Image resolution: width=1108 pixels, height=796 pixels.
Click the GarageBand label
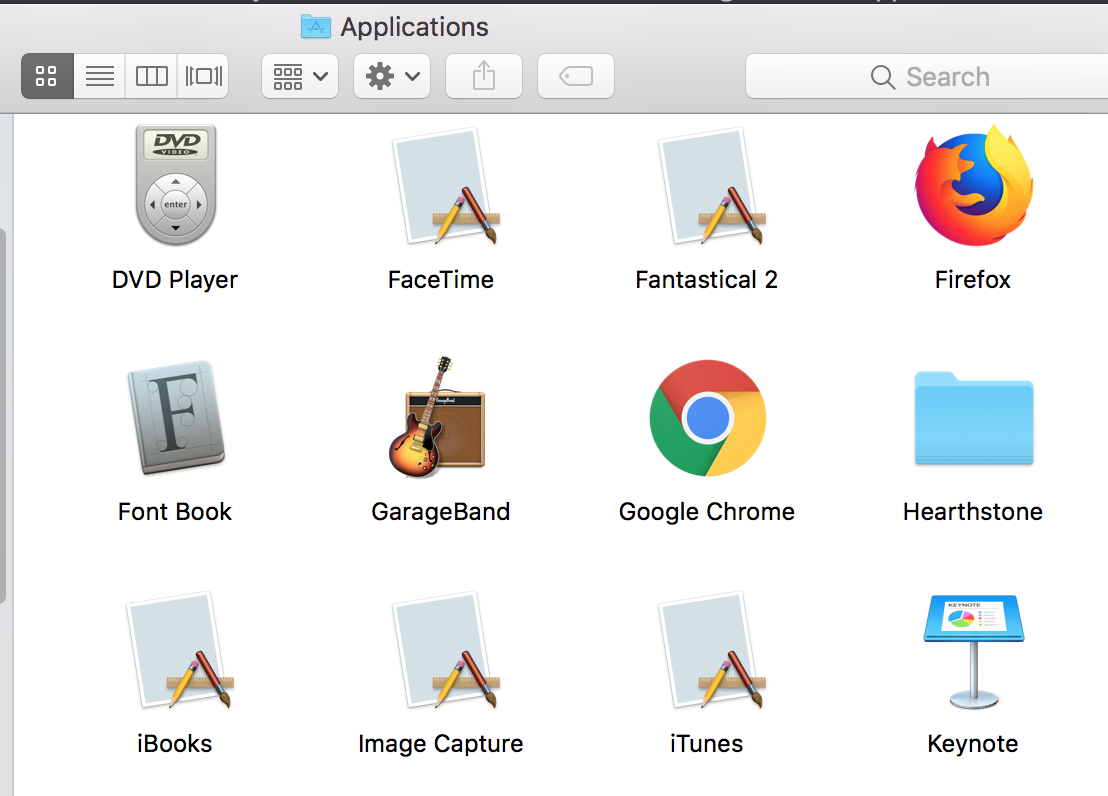point(440,512)
